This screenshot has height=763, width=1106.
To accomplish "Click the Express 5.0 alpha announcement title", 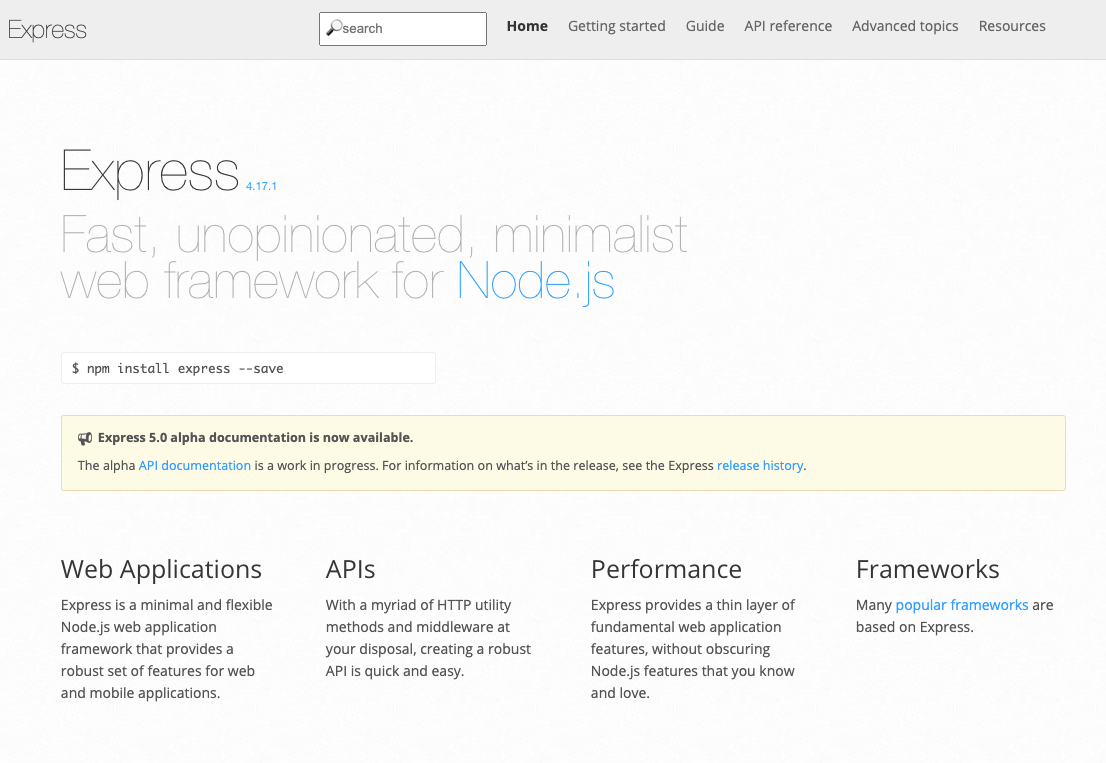I will [x=255, y=437].
